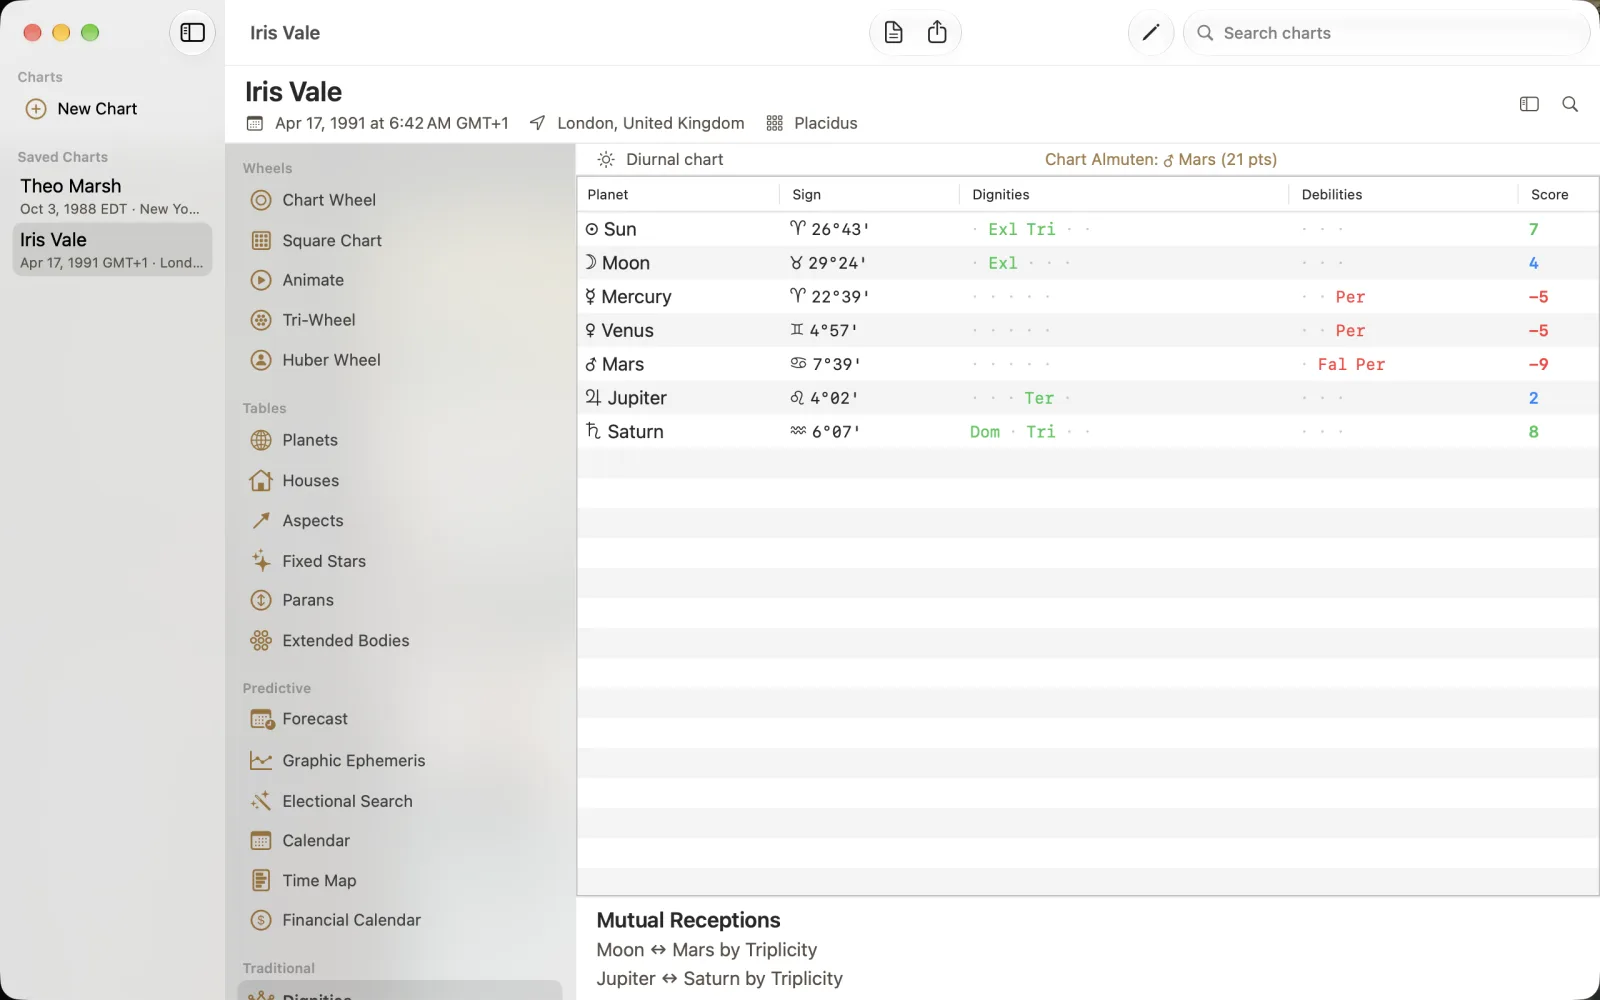Click the share icon in toolbar
1600x1000 pixels.
937,33
